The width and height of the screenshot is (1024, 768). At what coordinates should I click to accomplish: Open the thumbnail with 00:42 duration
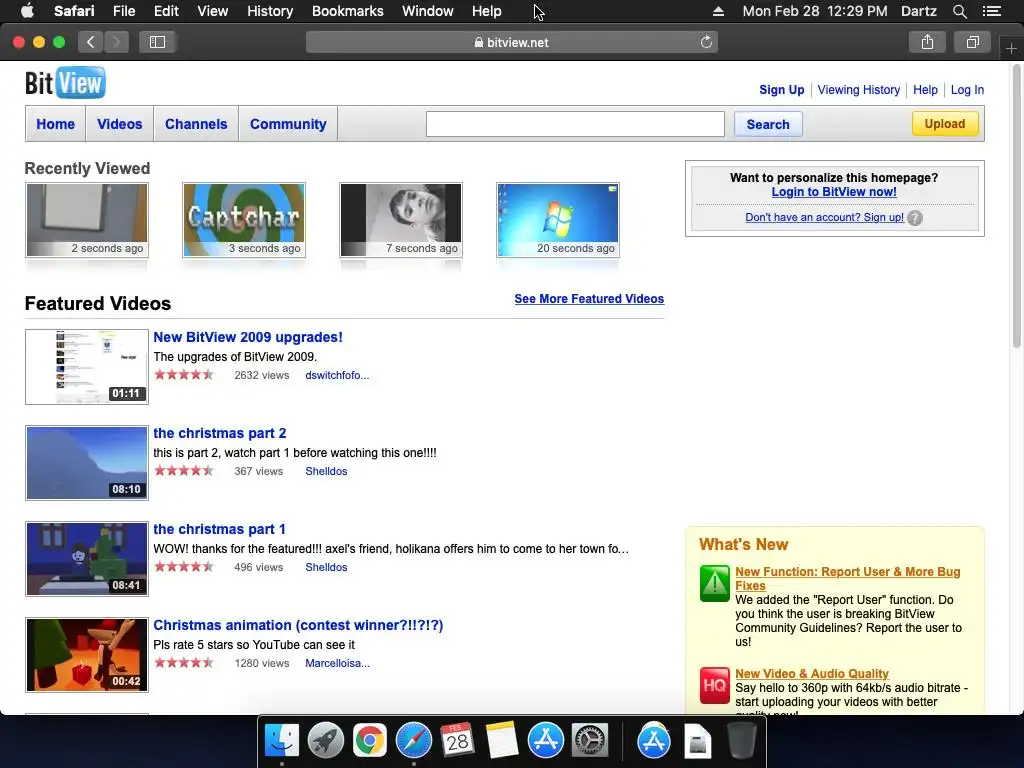pos(87,655)
